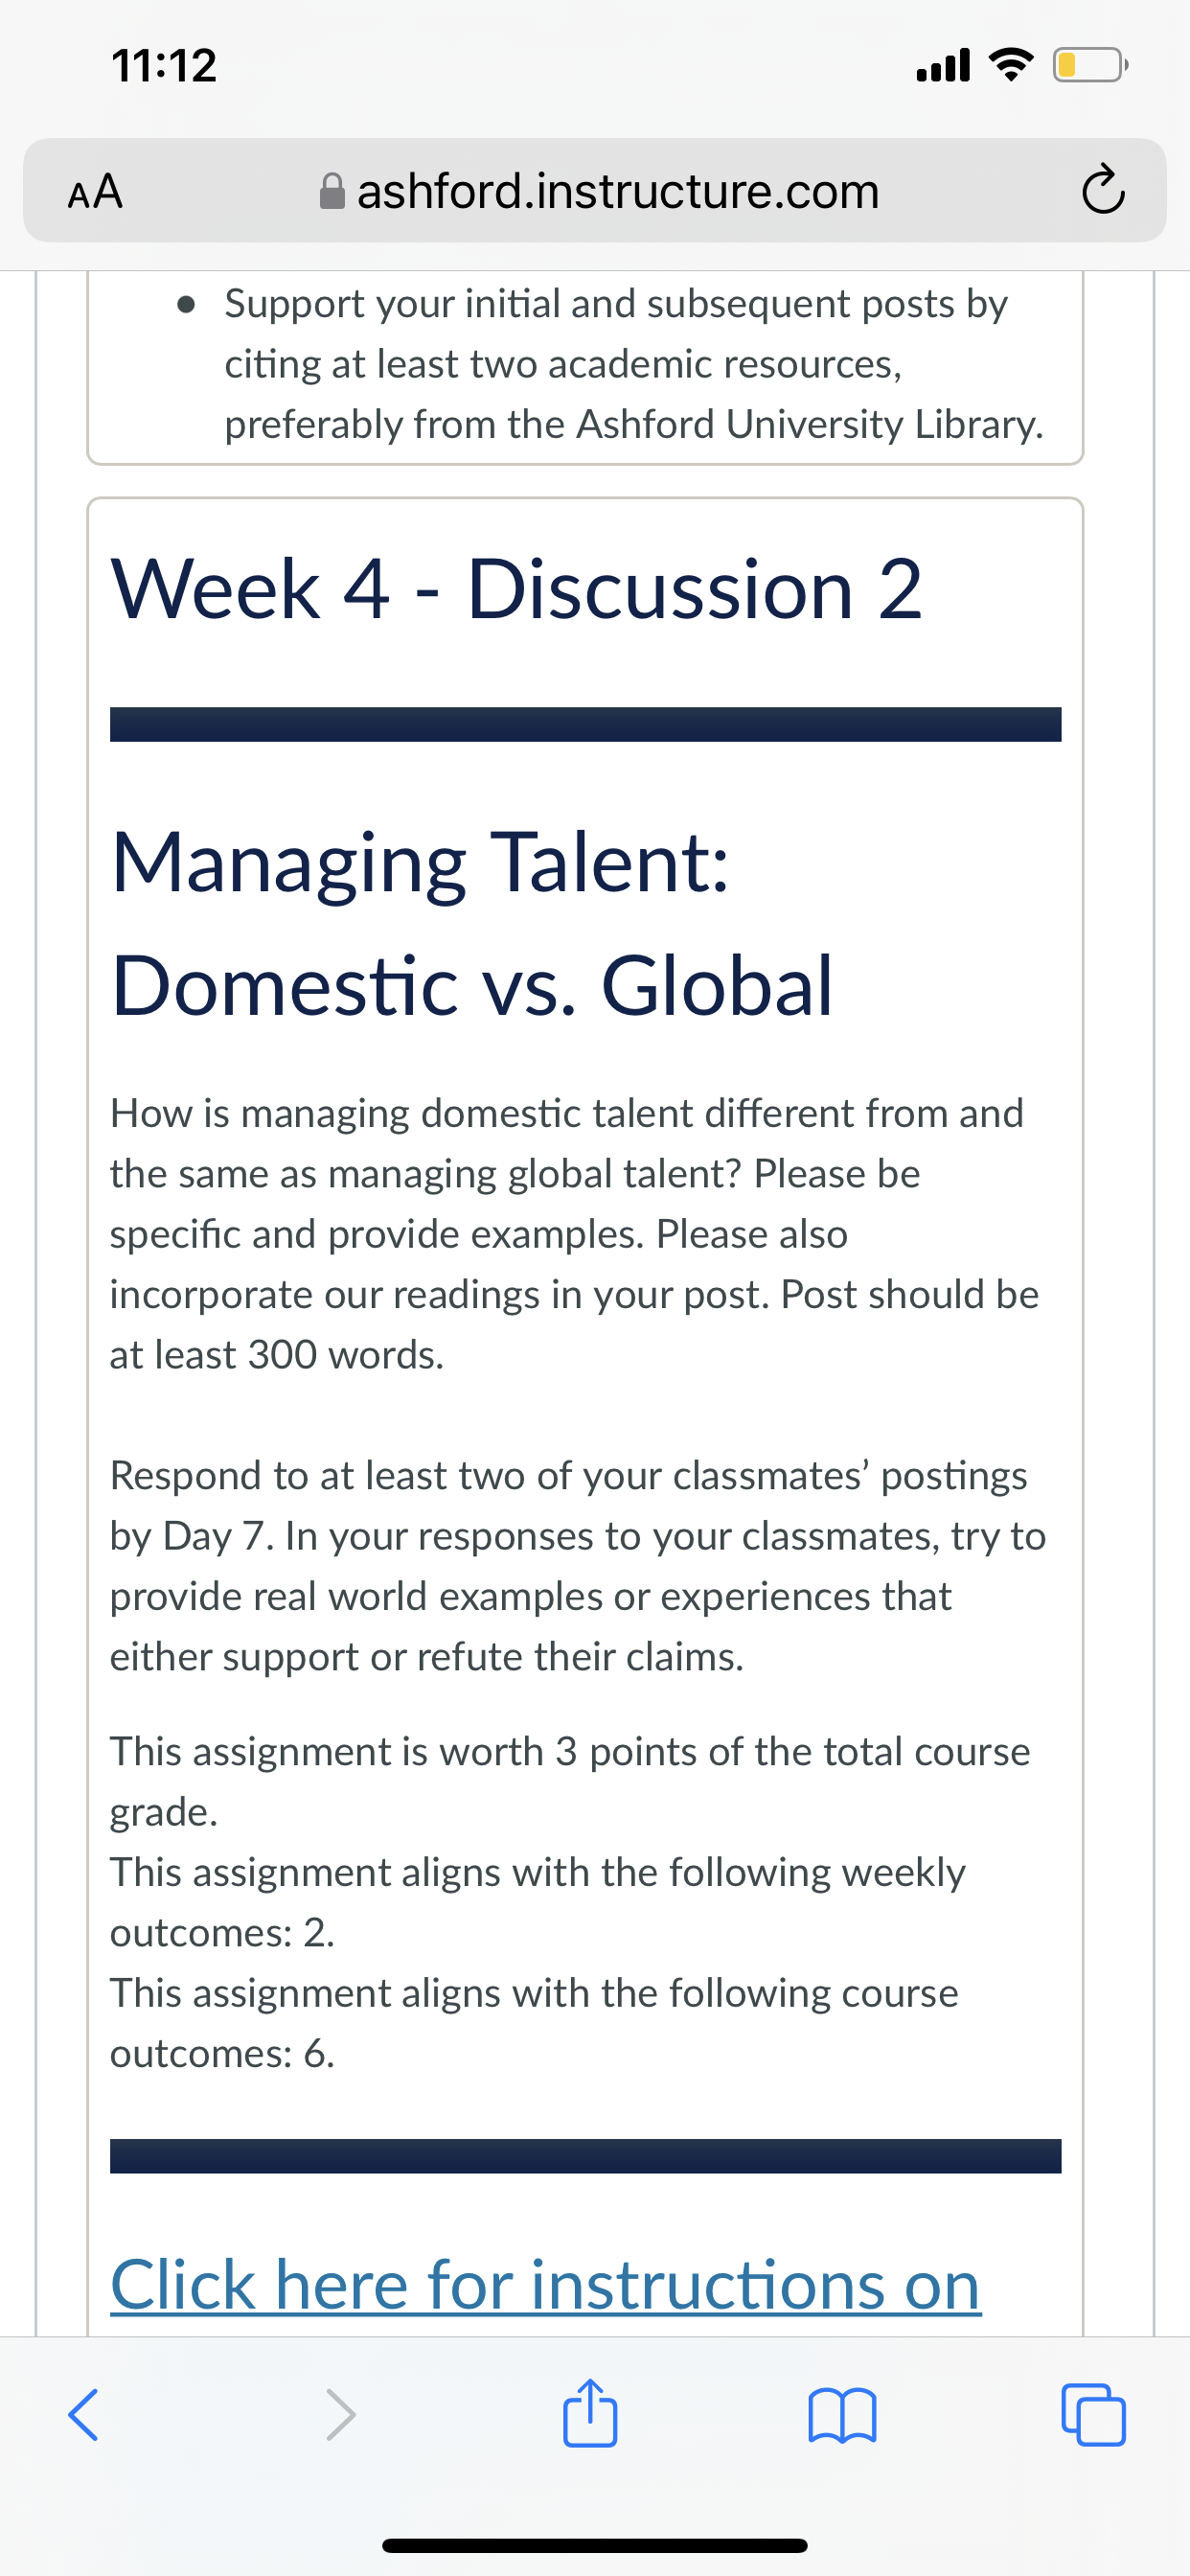
Task: Go back with the left arrow
Action: coord(83,2415)
